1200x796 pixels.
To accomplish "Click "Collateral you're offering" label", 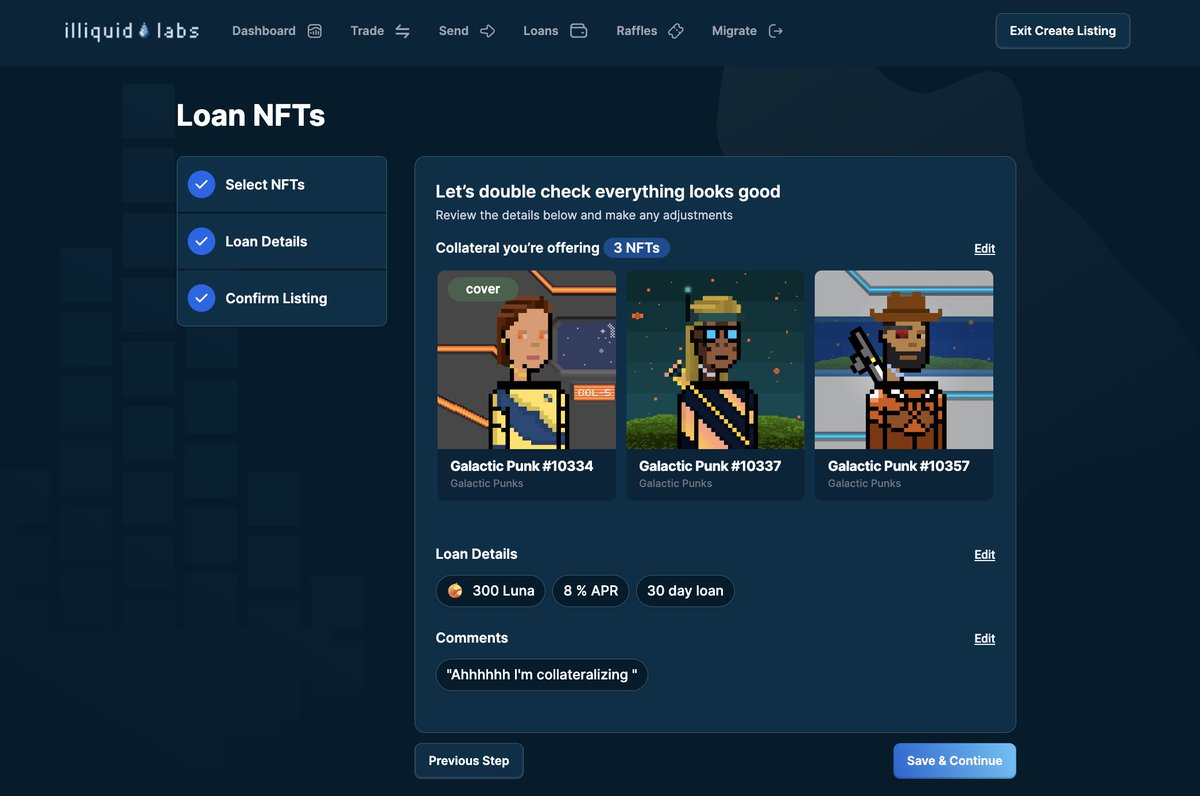I will pyautogui.click(x=517, y=248).
